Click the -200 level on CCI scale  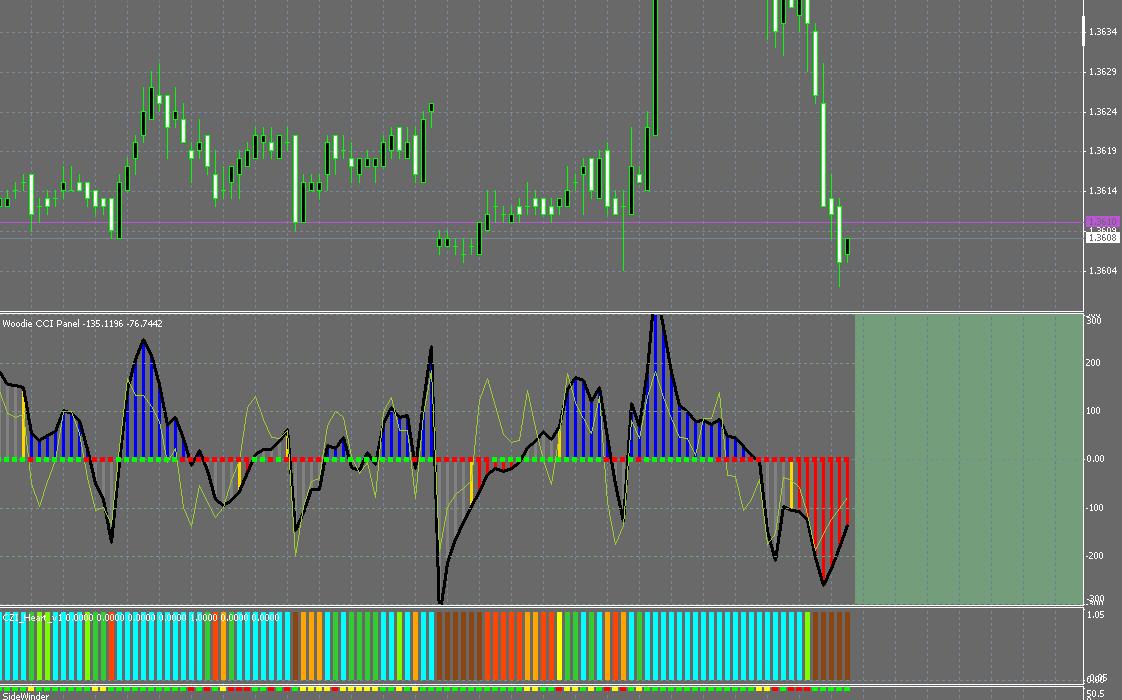(1095, 556)
